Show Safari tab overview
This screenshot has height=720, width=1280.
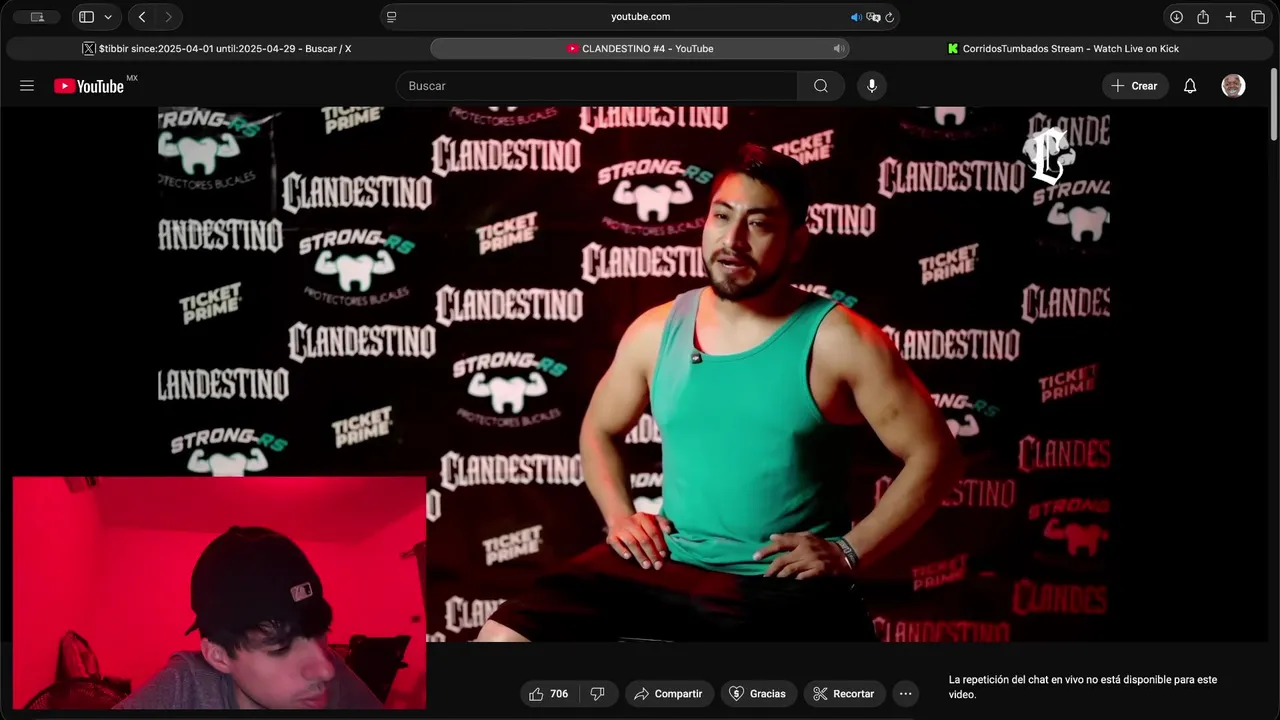1258,17
